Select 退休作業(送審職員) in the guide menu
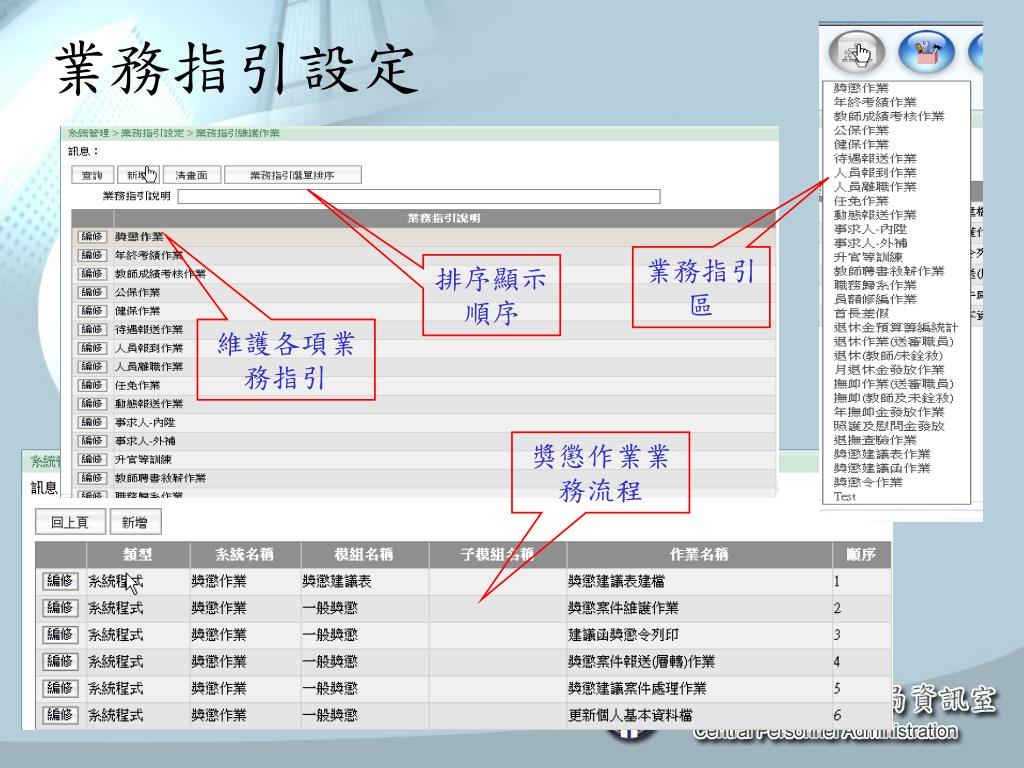Screen dimensions: 1024x768 pos(893,342)
